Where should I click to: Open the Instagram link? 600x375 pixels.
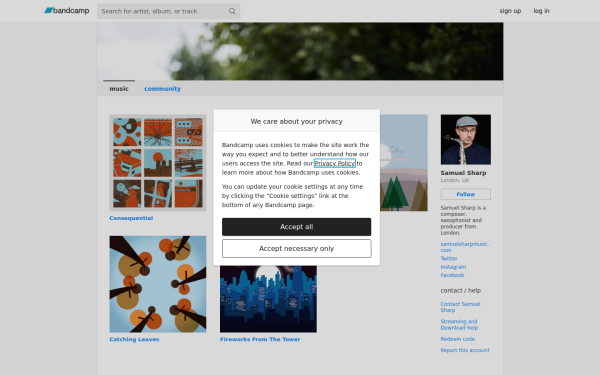[x=453, y=267]
